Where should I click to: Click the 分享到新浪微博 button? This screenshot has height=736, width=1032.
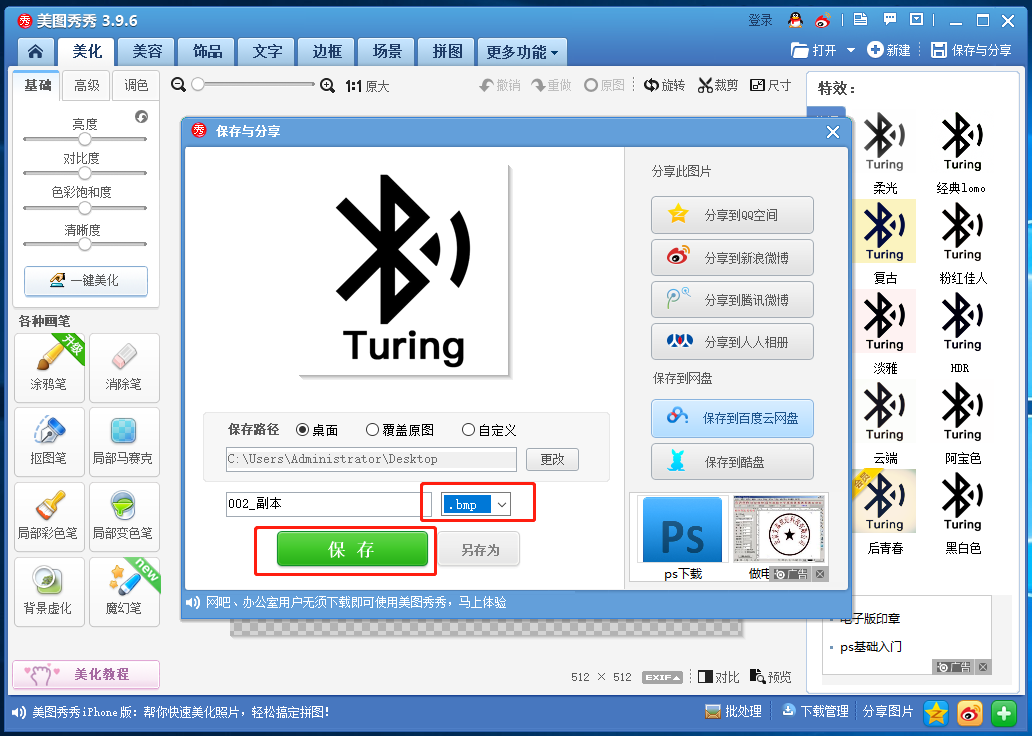click(x=732, y=257)
